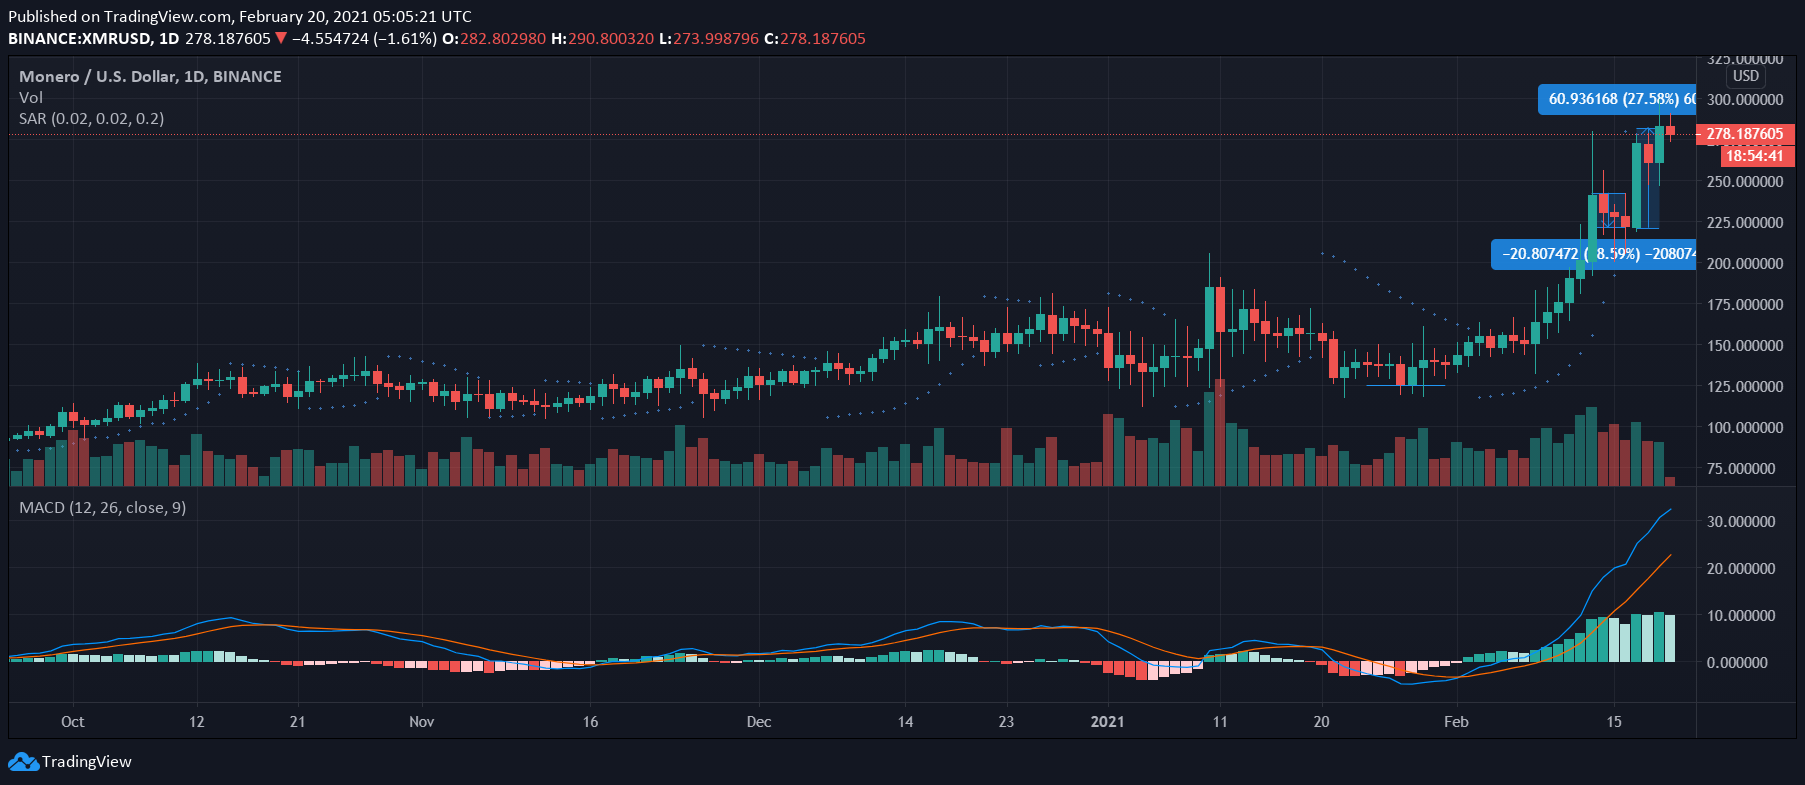Click the MACD 10.000000 axis label
Screen dimensions: 1805x785
coord(1741,616)
